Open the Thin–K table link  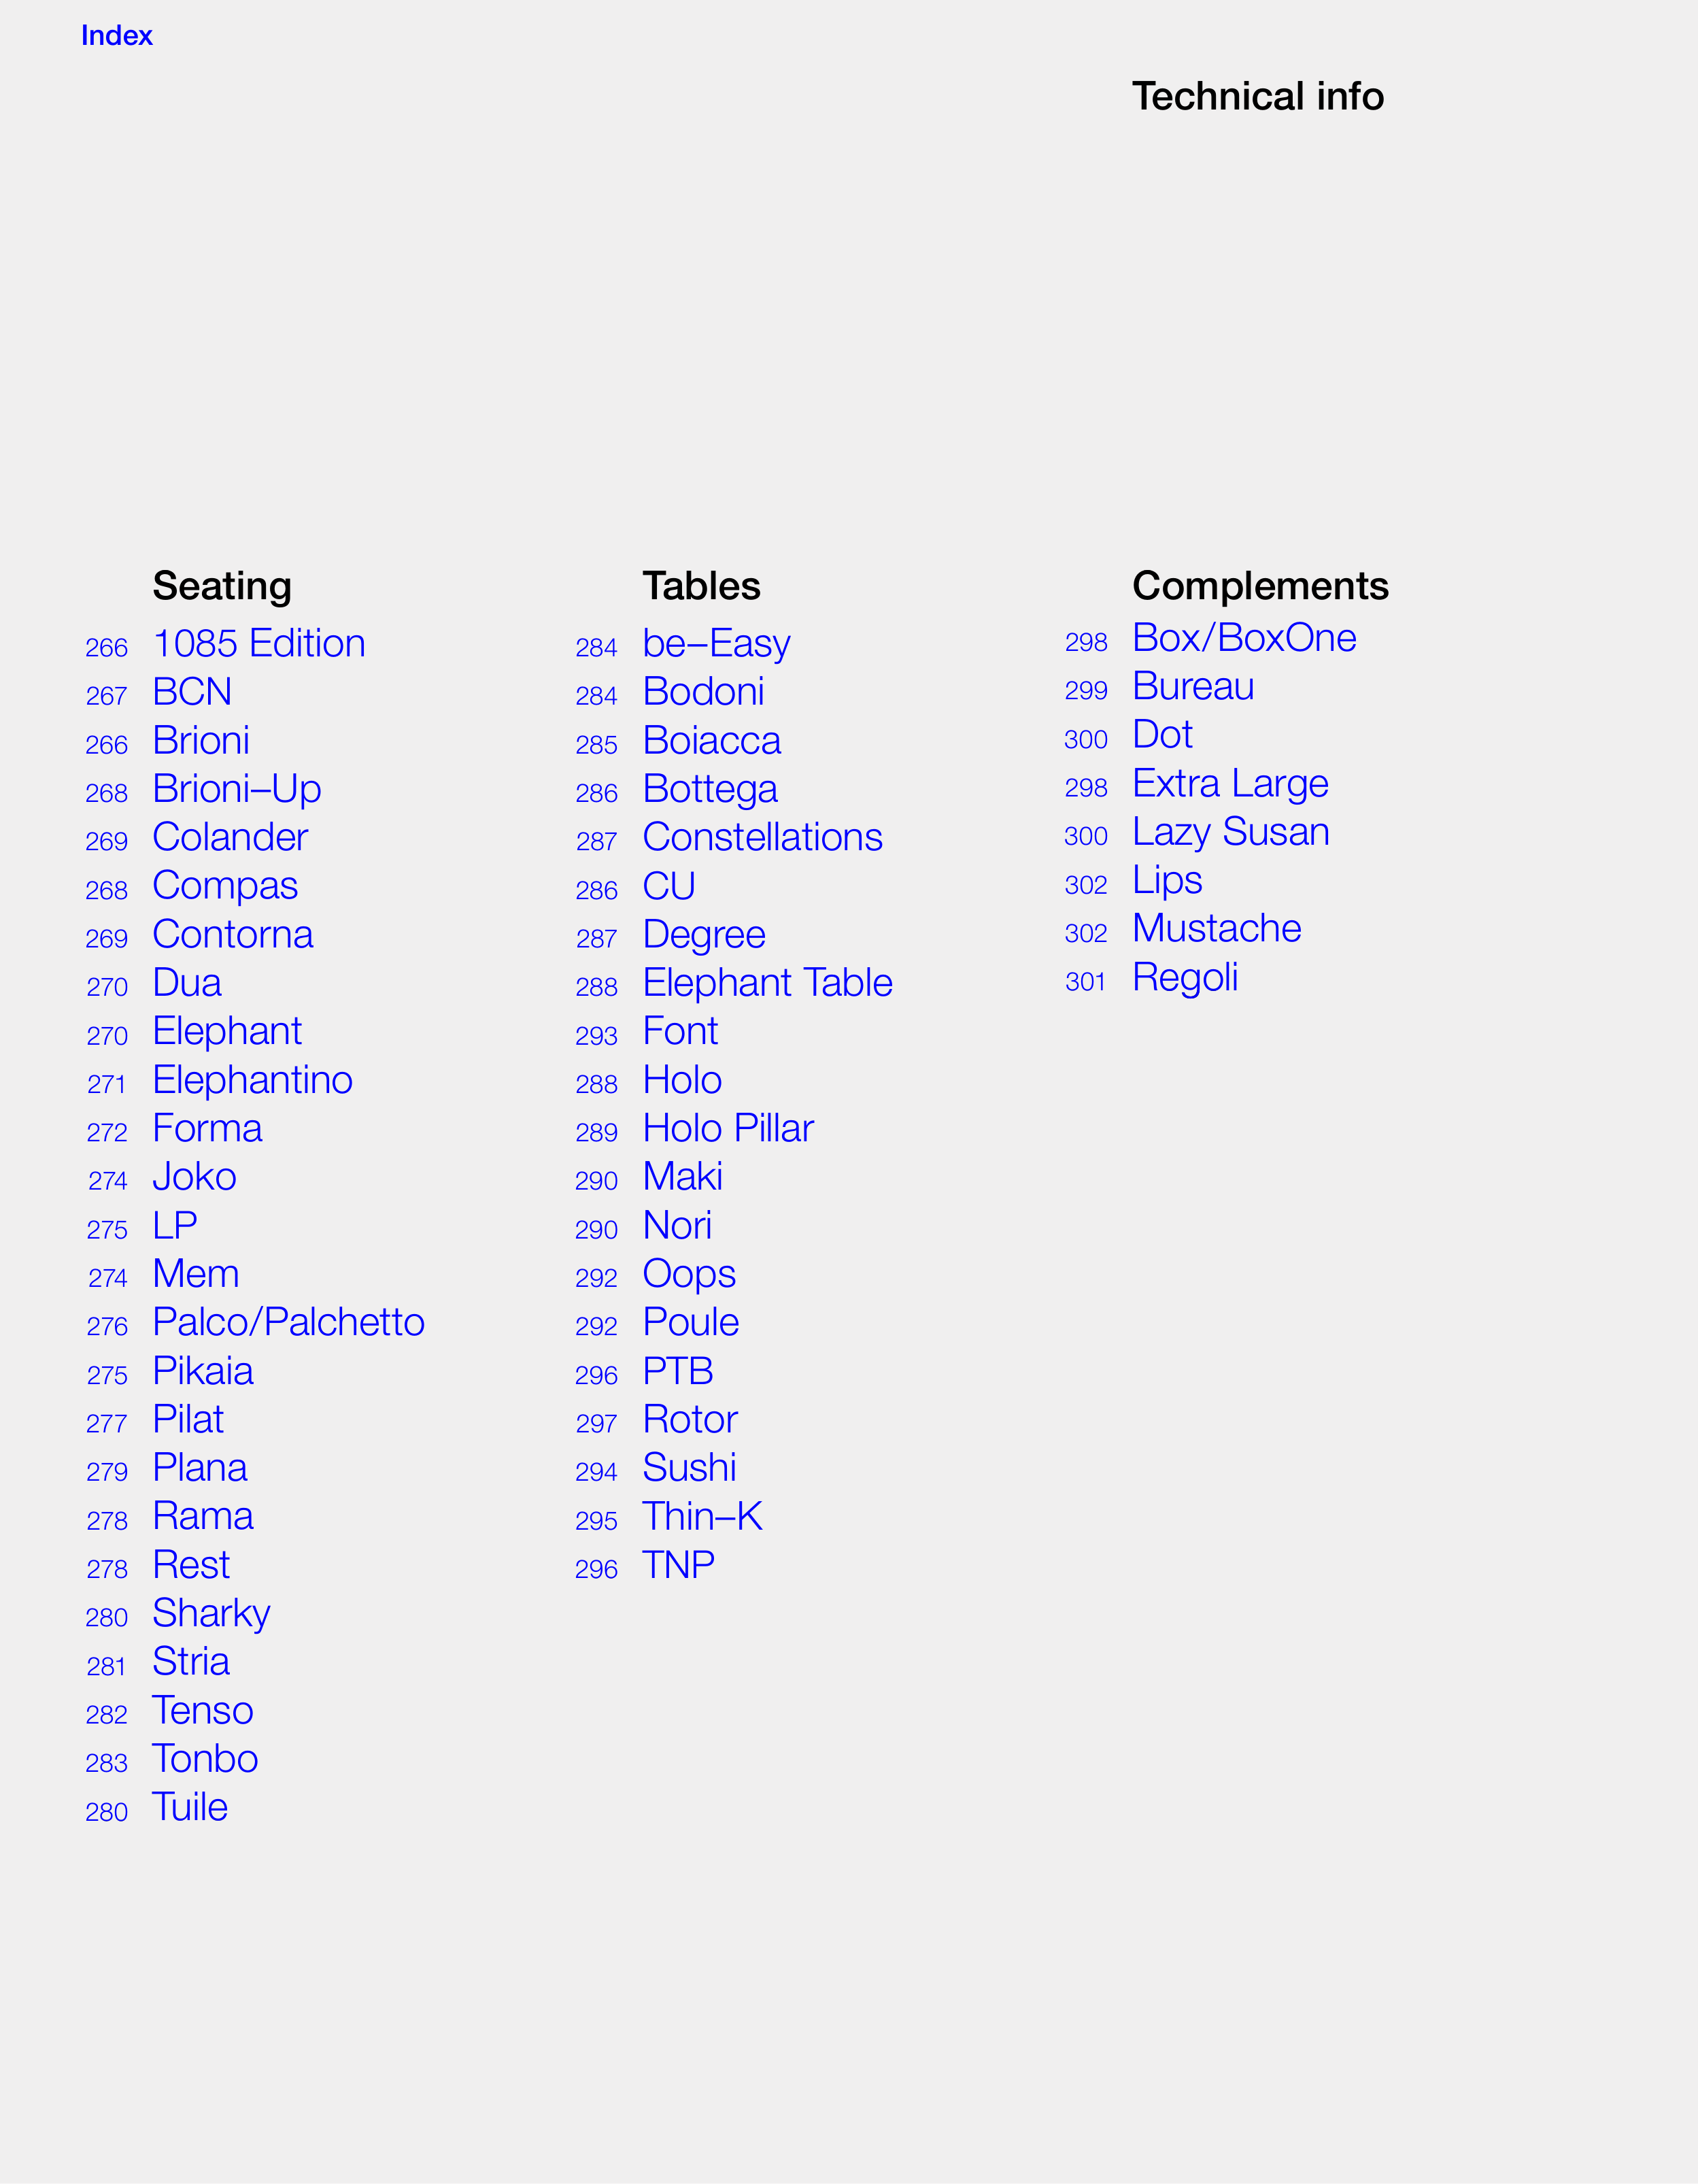coord(702,1516)
